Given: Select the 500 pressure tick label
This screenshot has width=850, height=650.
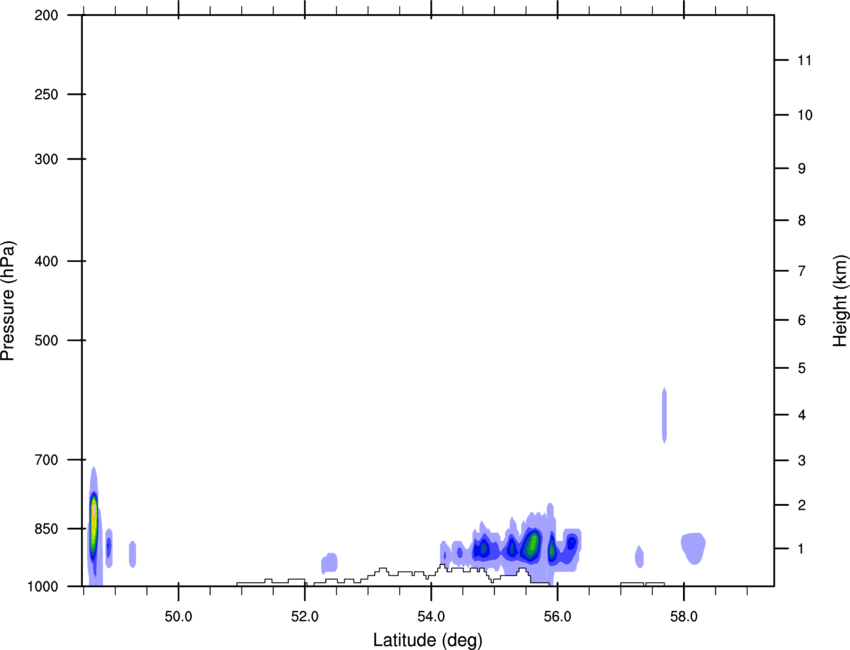Looking at the screenshot, I should point(46,340).
